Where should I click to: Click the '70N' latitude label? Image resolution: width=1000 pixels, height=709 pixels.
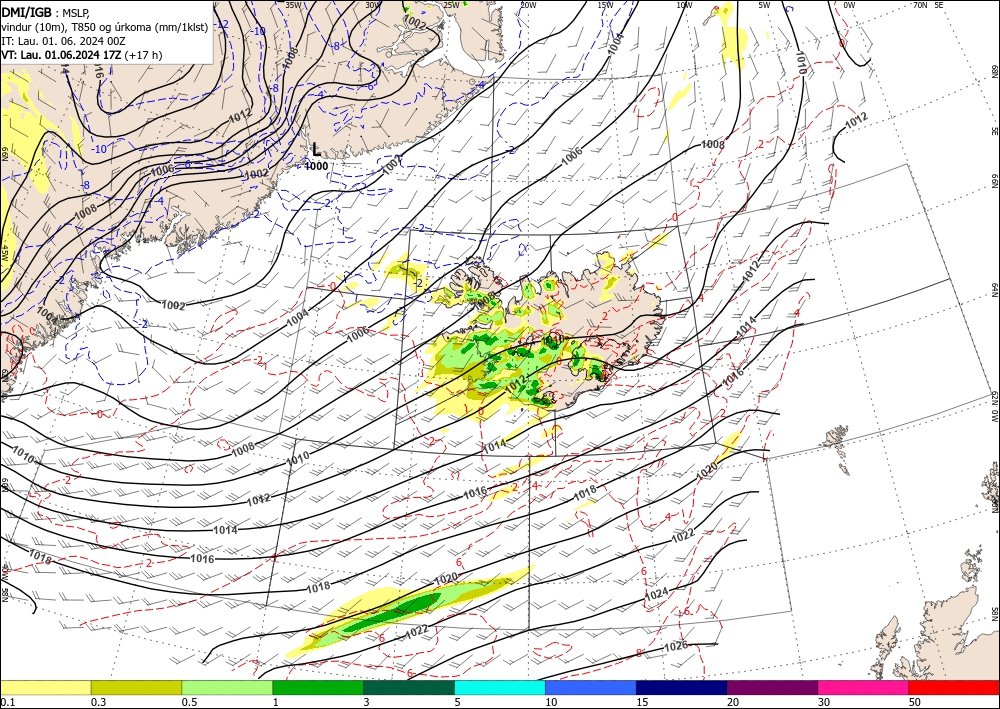coord(920,4)
